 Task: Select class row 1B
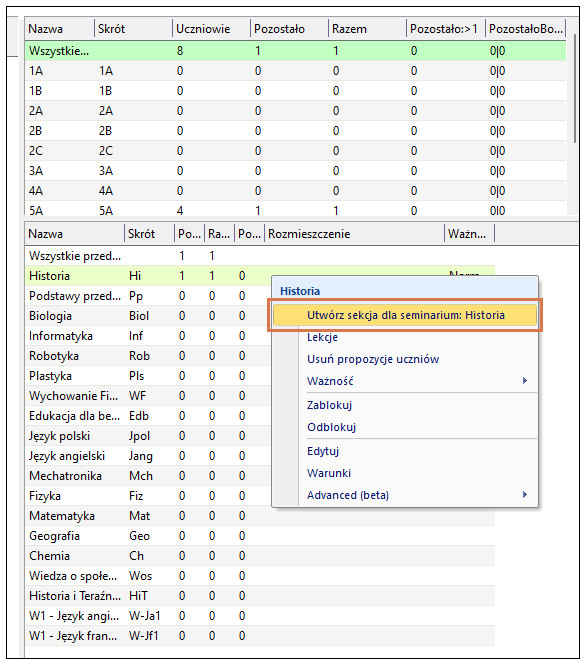296,91
